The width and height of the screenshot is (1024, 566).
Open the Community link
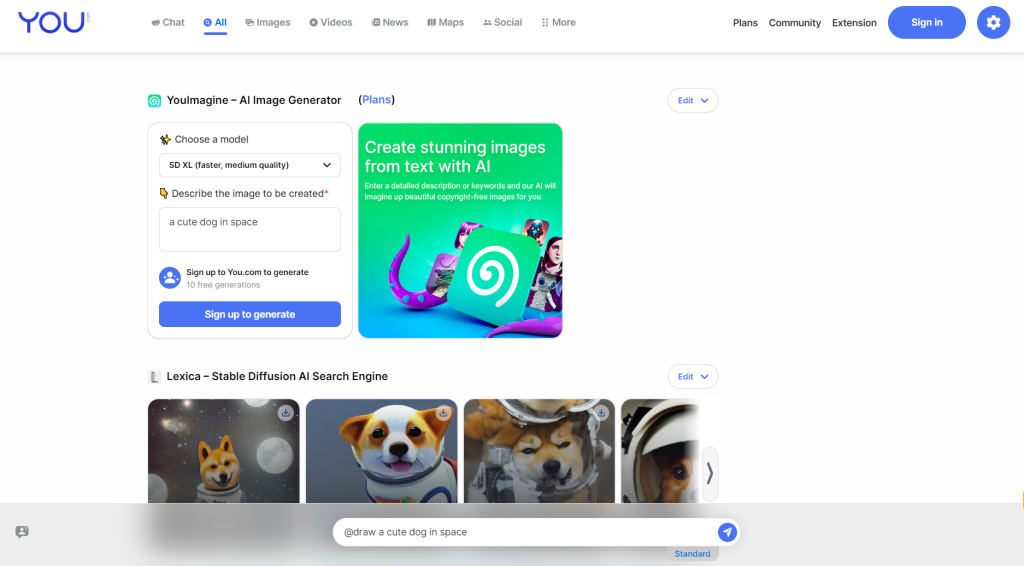(x=795, y=23)
